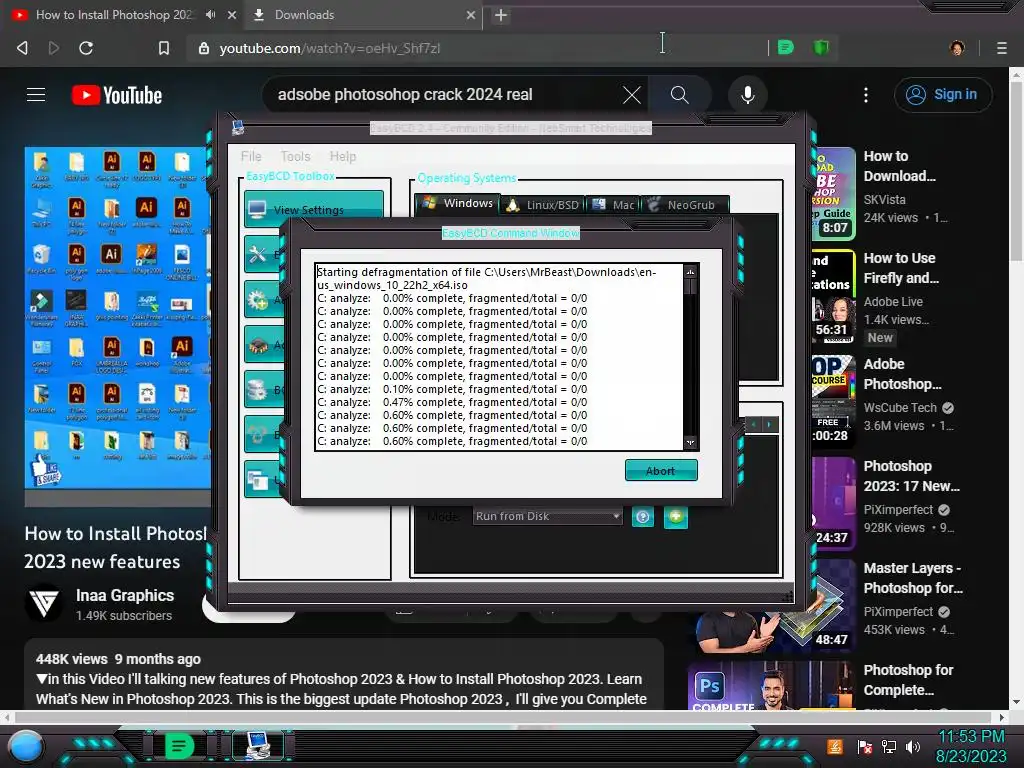
Task: Start voice search with the microphone
Action: (748, 95)
